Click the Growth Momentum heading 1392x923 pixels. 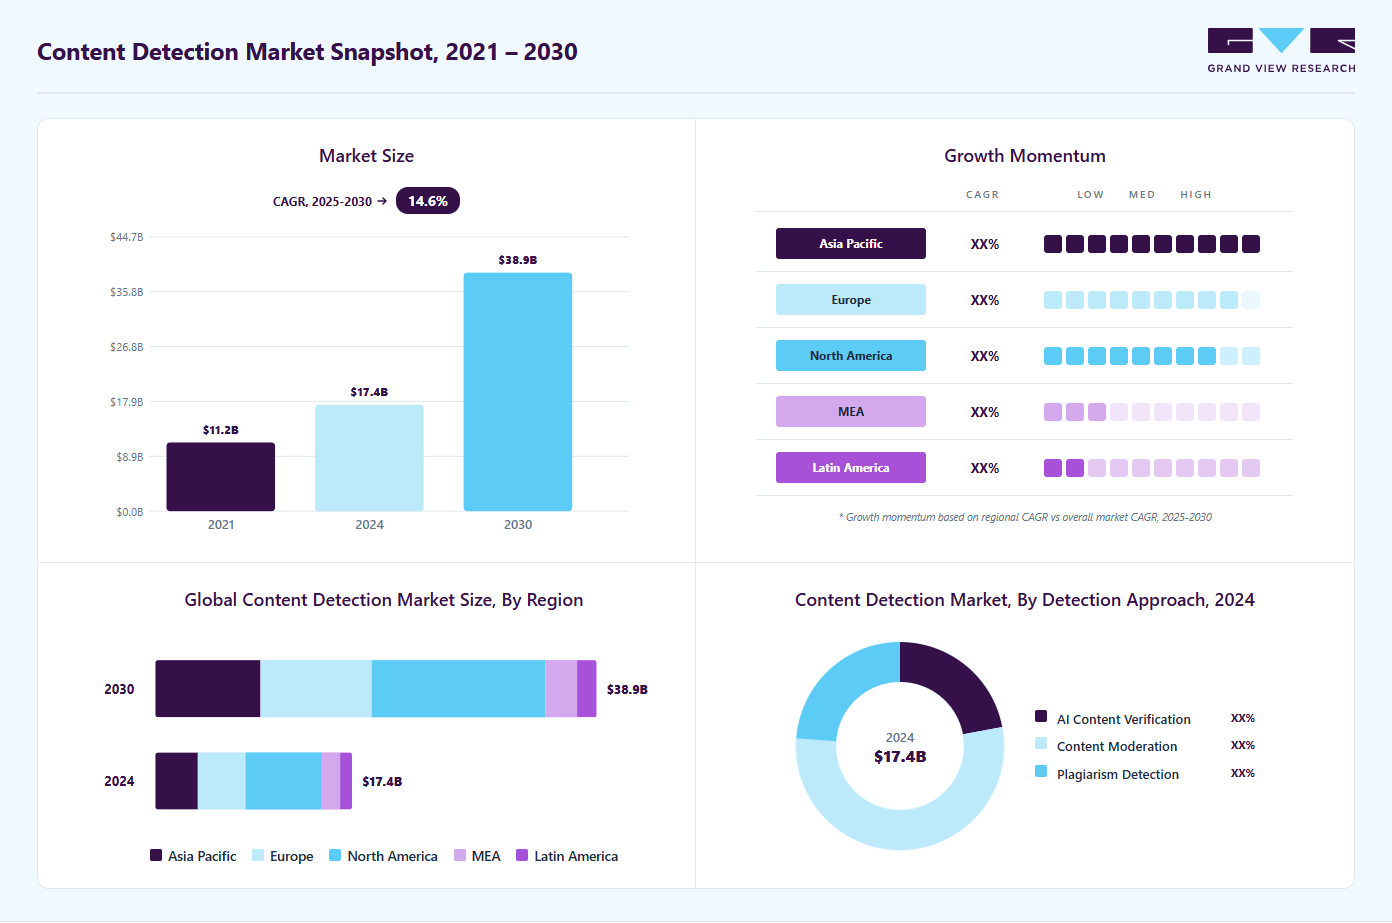point(1025,156)
